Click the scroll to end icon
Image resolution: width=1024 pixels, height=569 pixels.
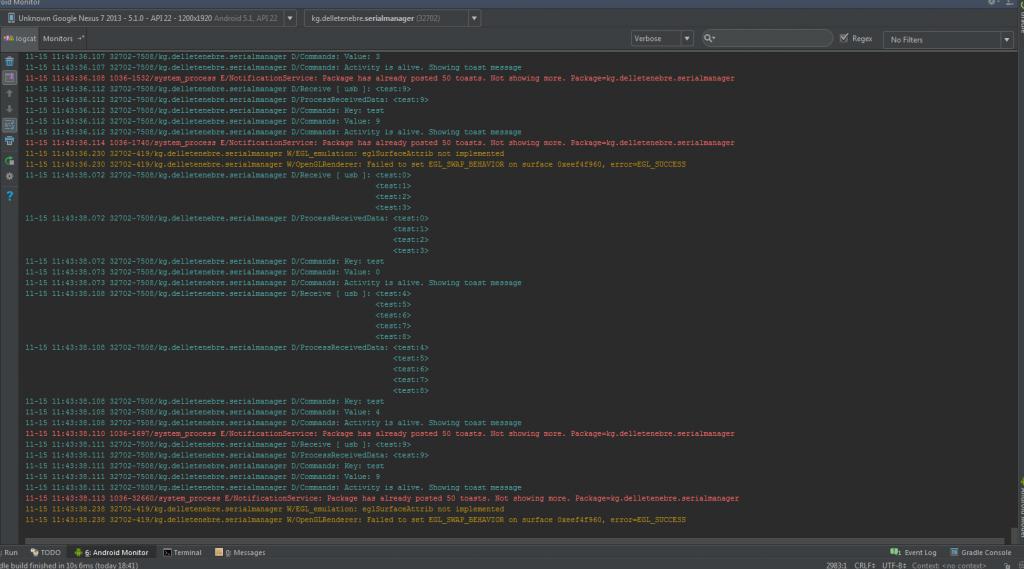9,77
